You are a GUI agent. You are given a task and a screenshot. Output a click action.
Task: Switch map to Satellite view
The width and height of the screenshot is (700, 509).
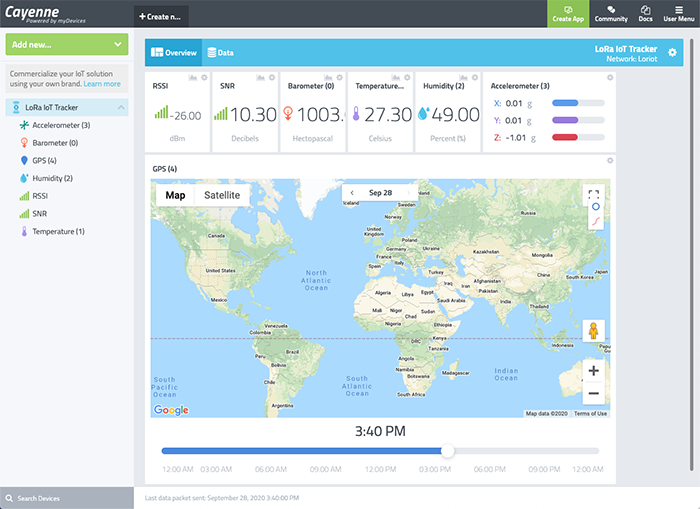click(222, 195)
